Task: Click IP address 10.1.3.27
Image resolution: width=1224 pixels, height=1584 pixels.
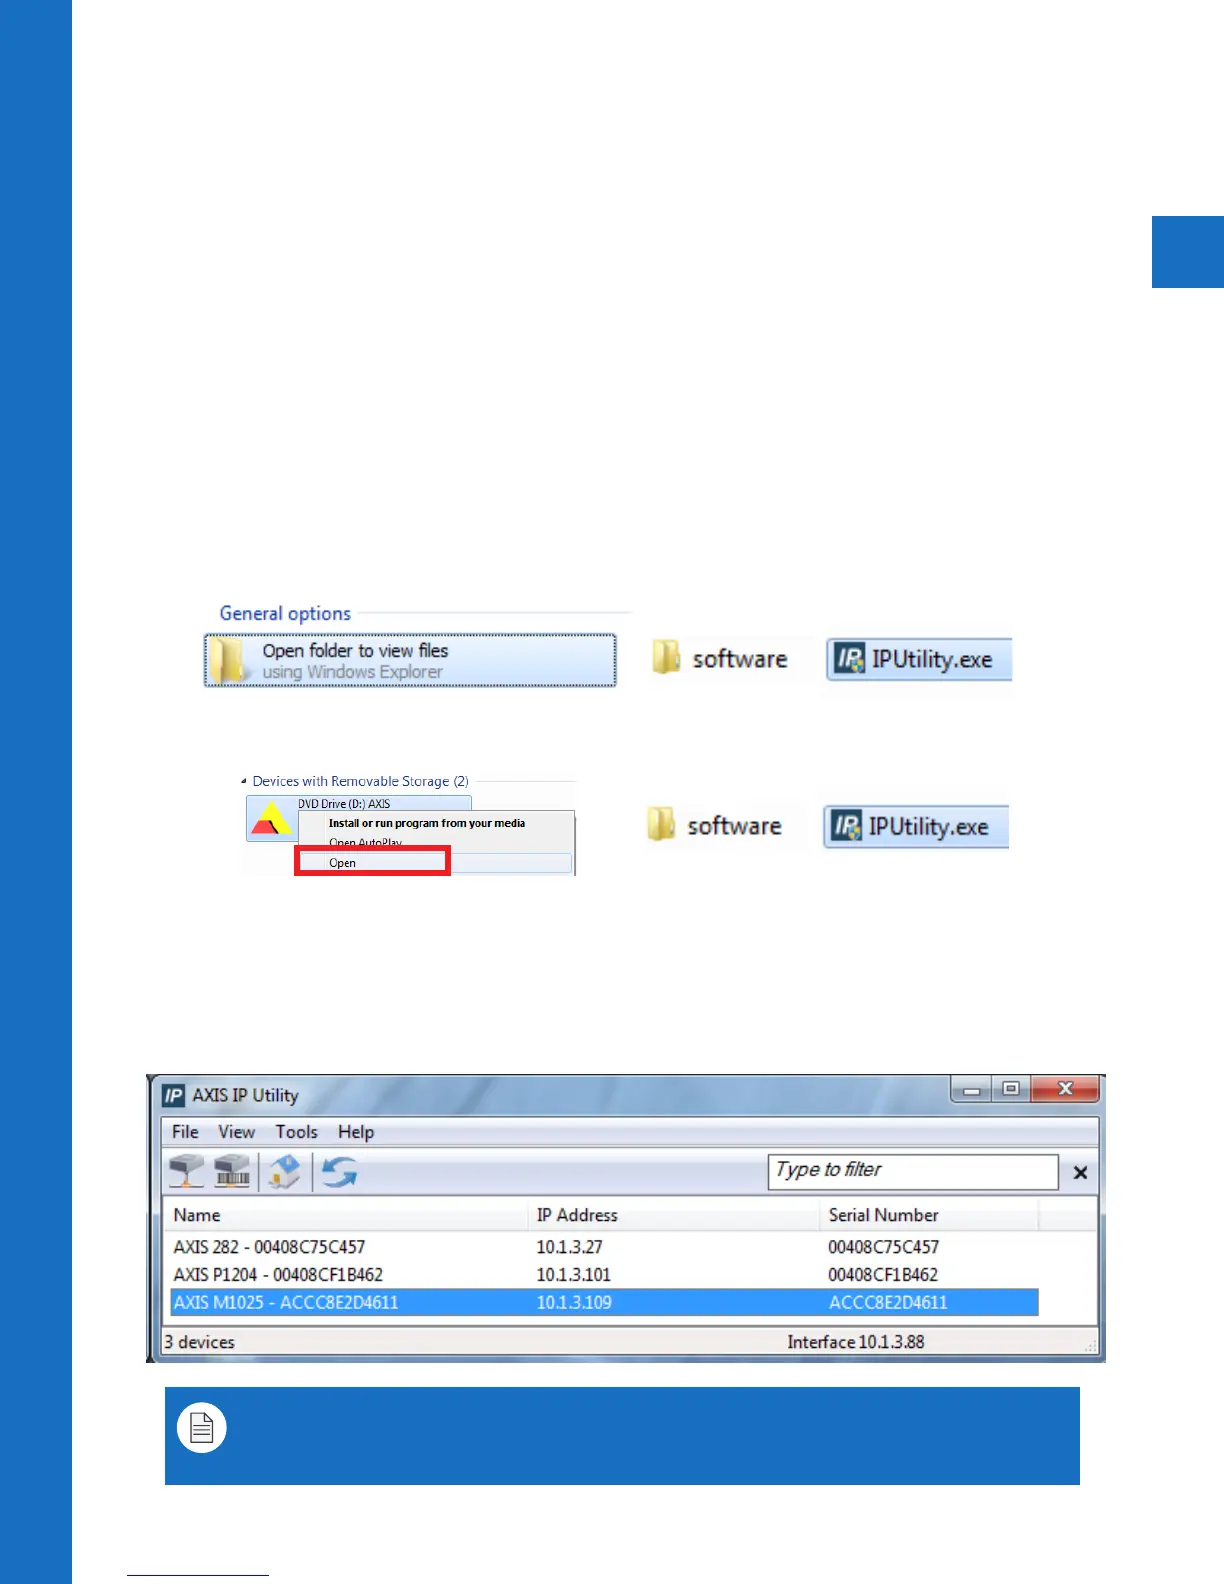Action: pos(569,1247)
